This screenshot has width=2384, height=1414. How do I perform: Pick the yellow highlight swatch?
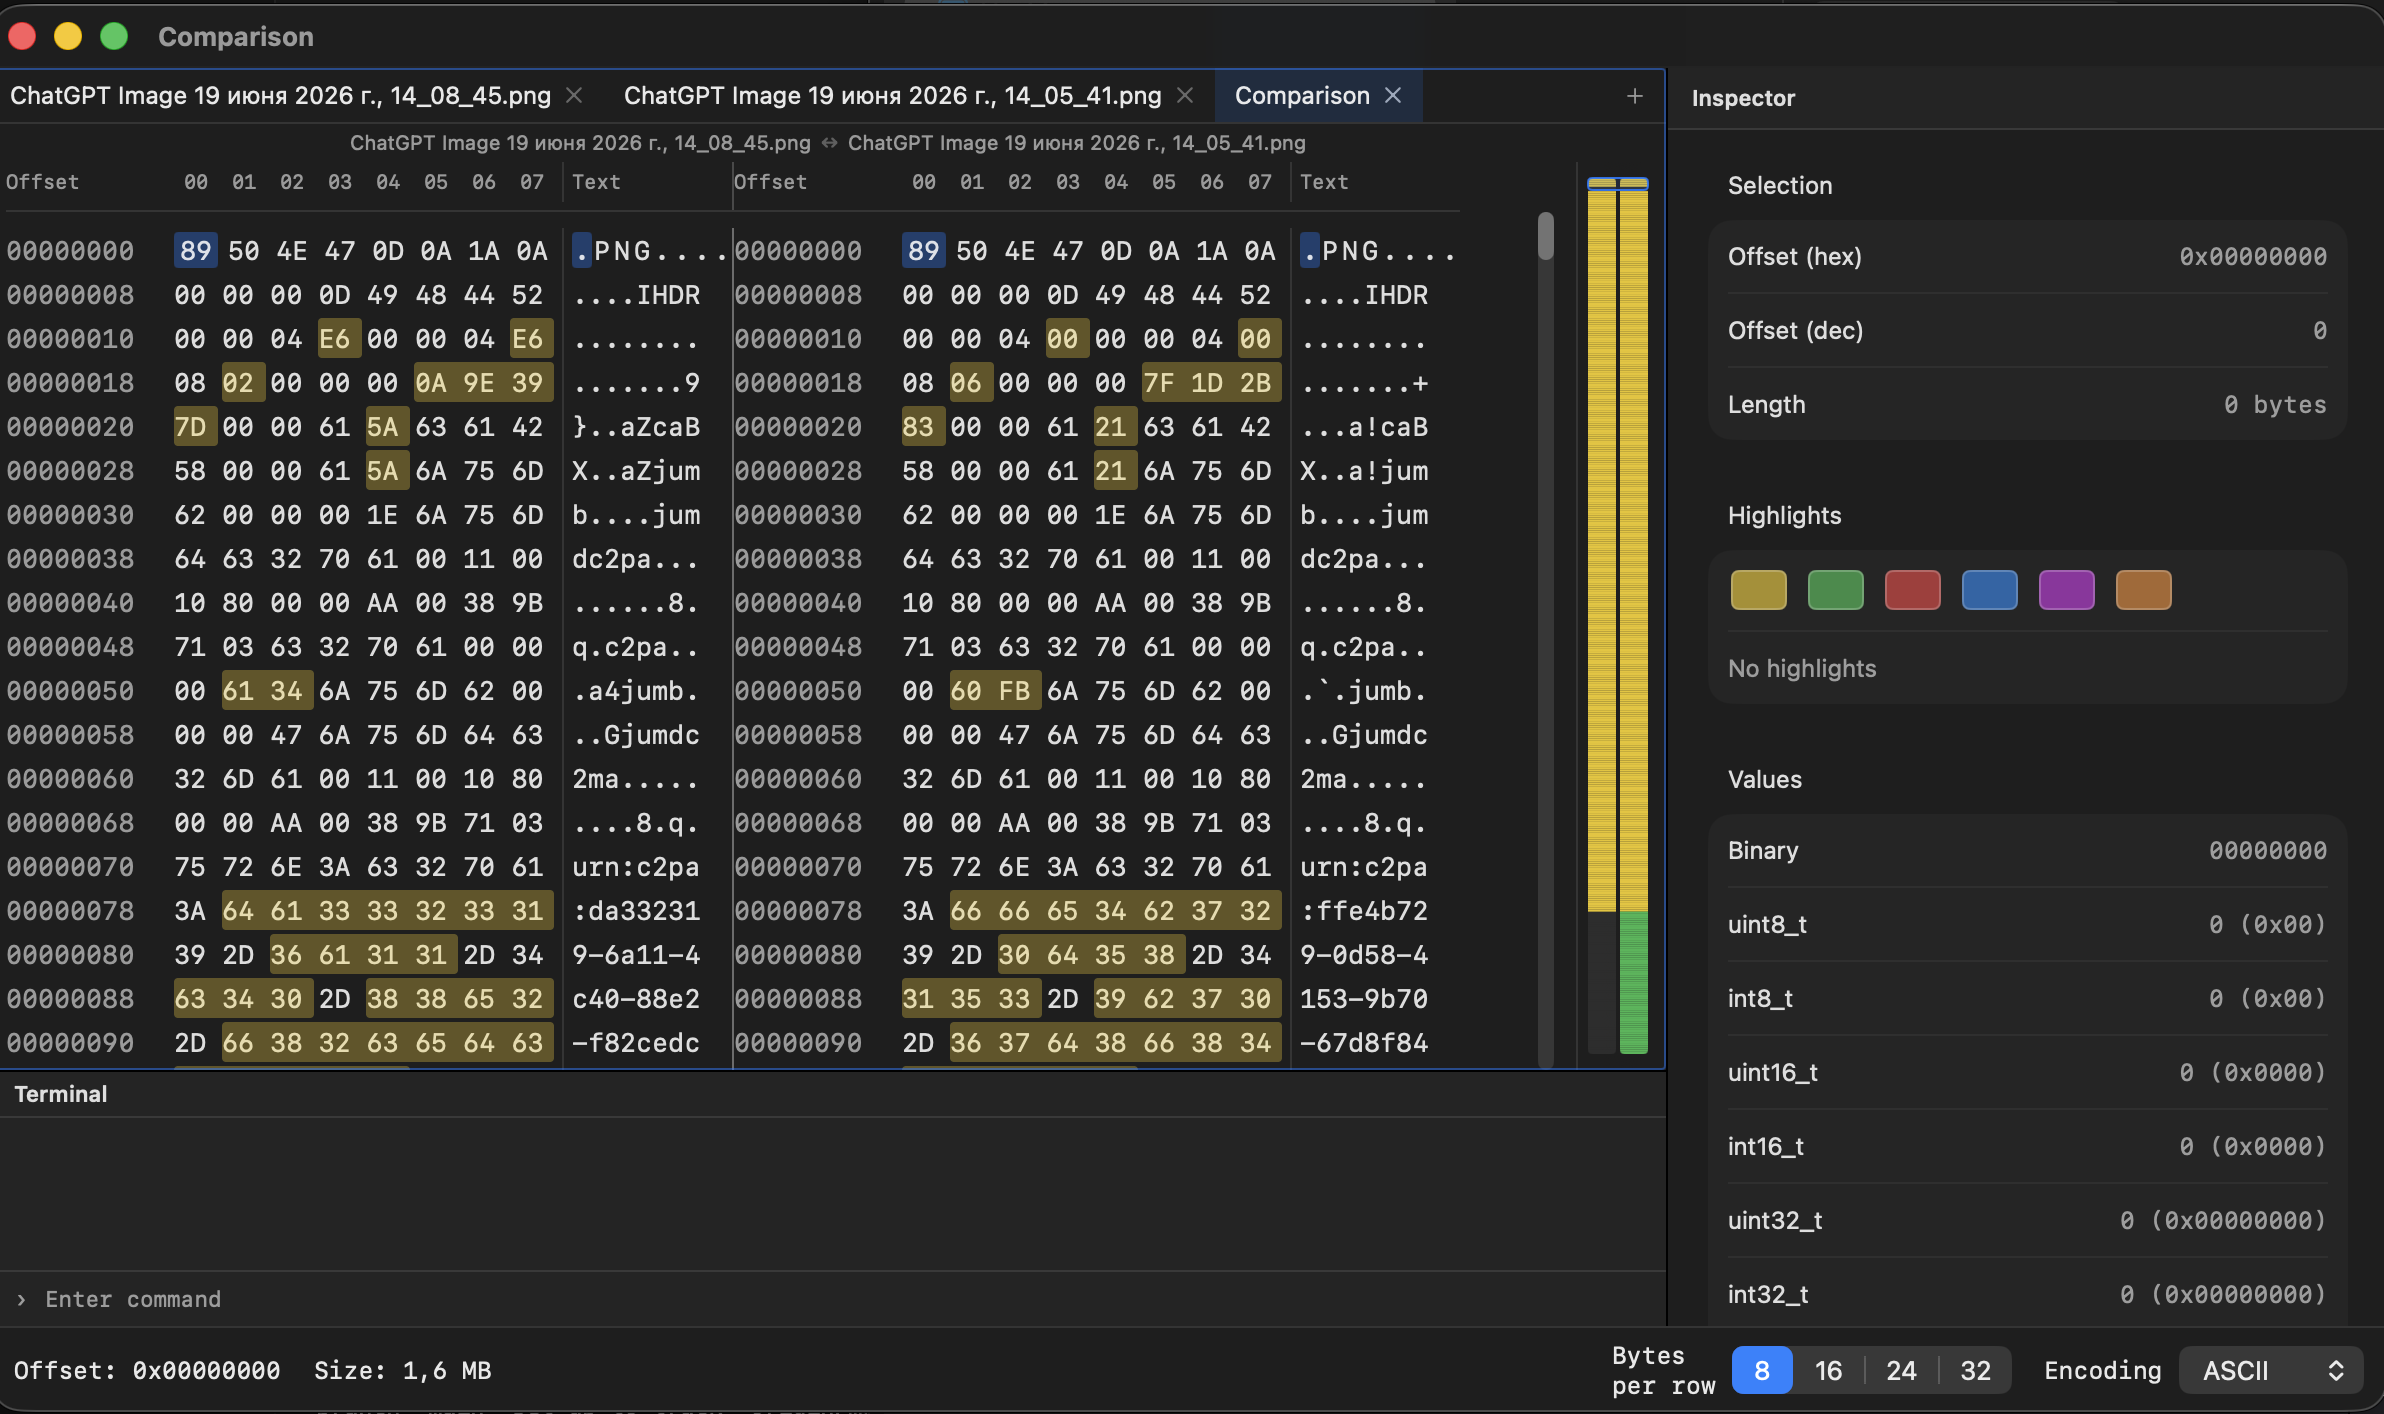pos(1758,590)
